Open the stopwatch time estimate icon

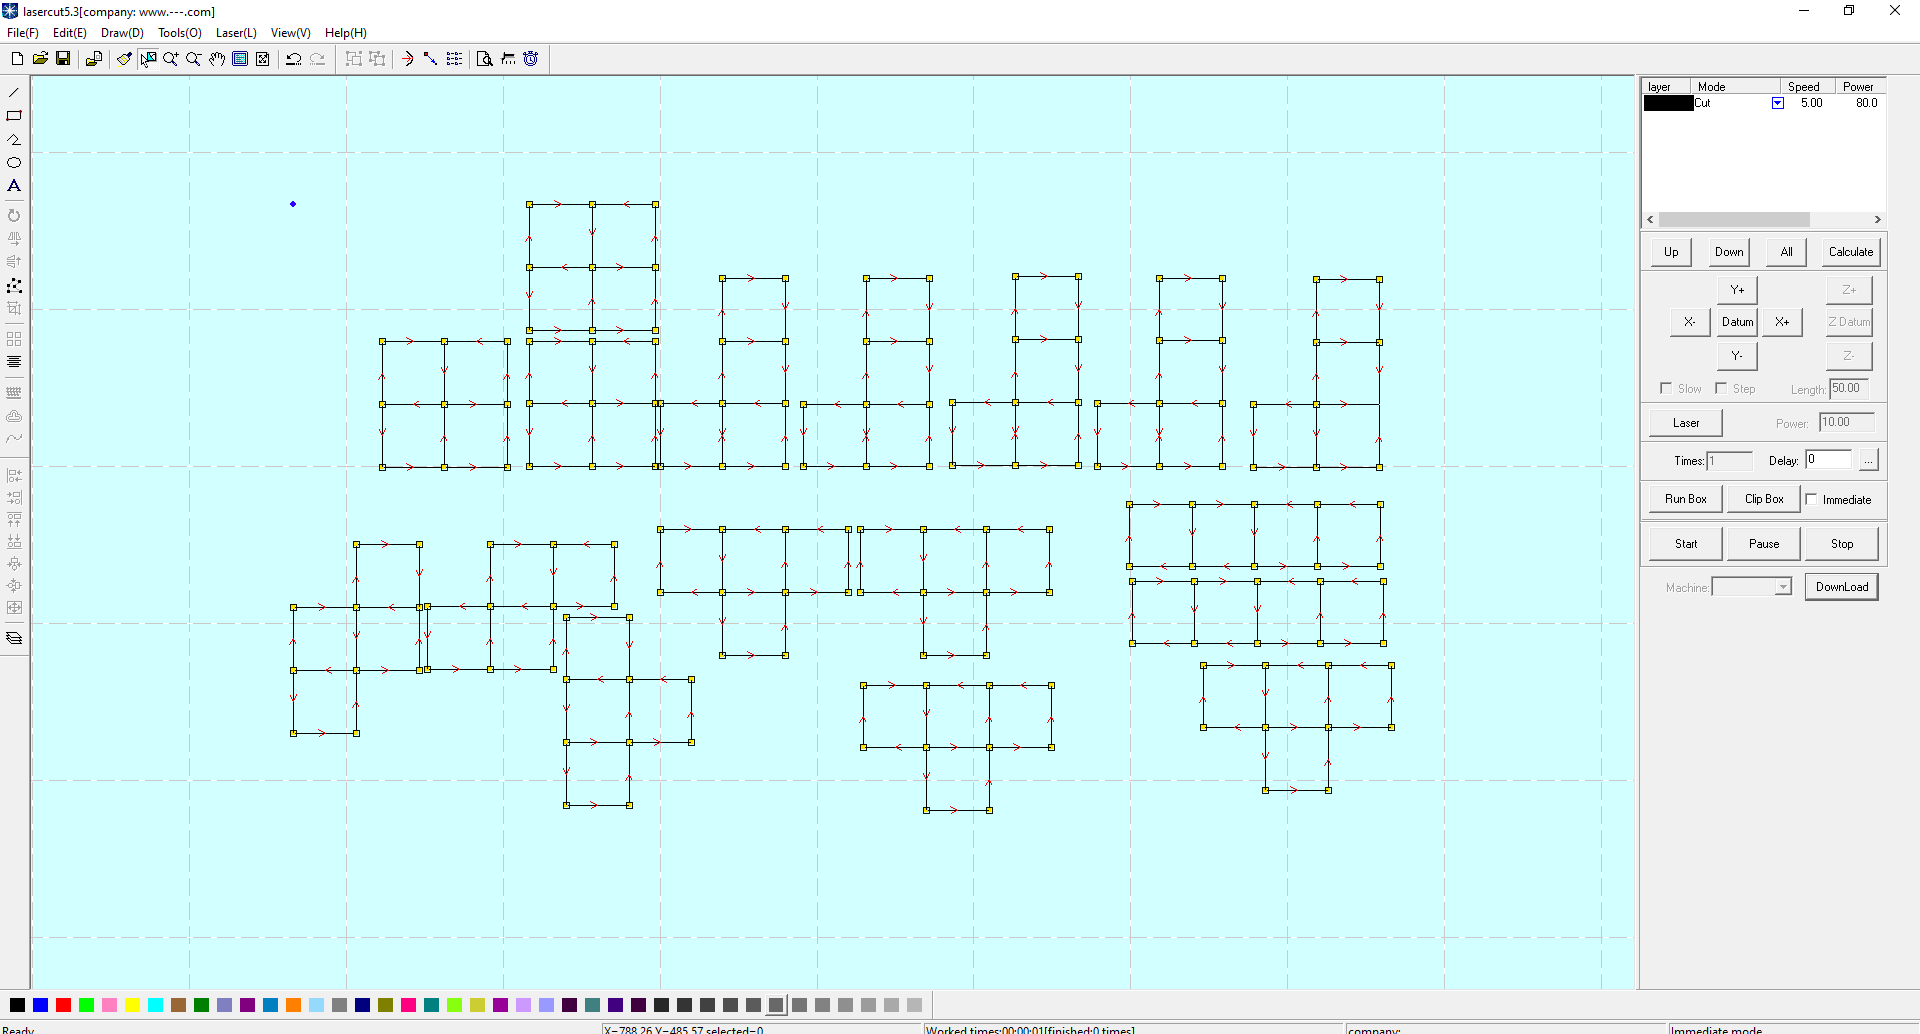pyautogui.click(x=531, y=59)
